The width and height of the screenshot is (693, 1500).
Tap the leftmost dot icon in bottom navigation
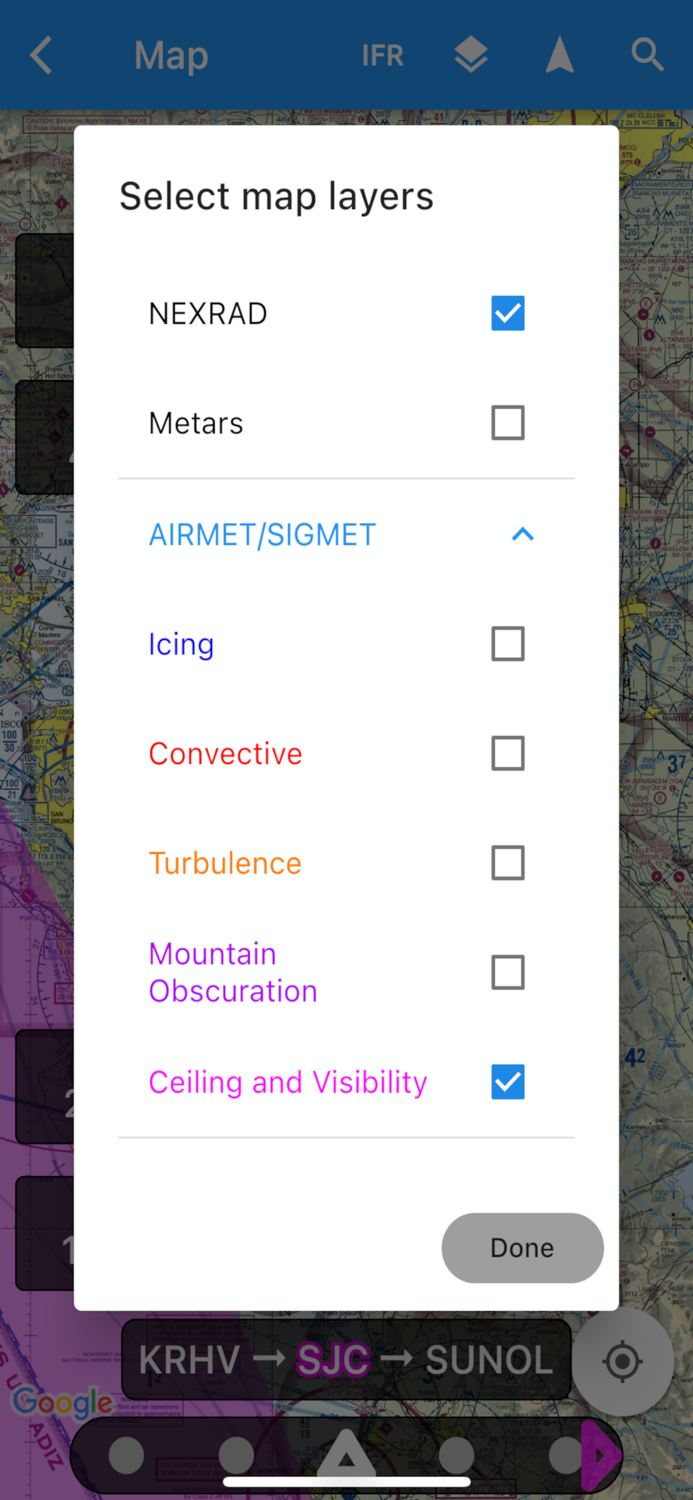pos(126,1455)
